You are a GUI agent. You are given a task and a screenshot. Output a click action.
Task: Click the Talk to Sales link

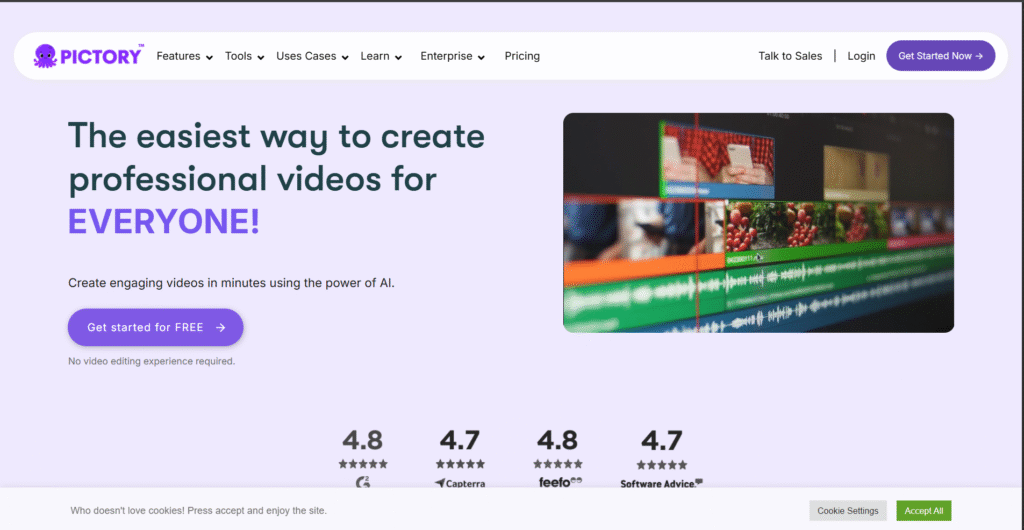pyautogui.click(x=790, y=56)
